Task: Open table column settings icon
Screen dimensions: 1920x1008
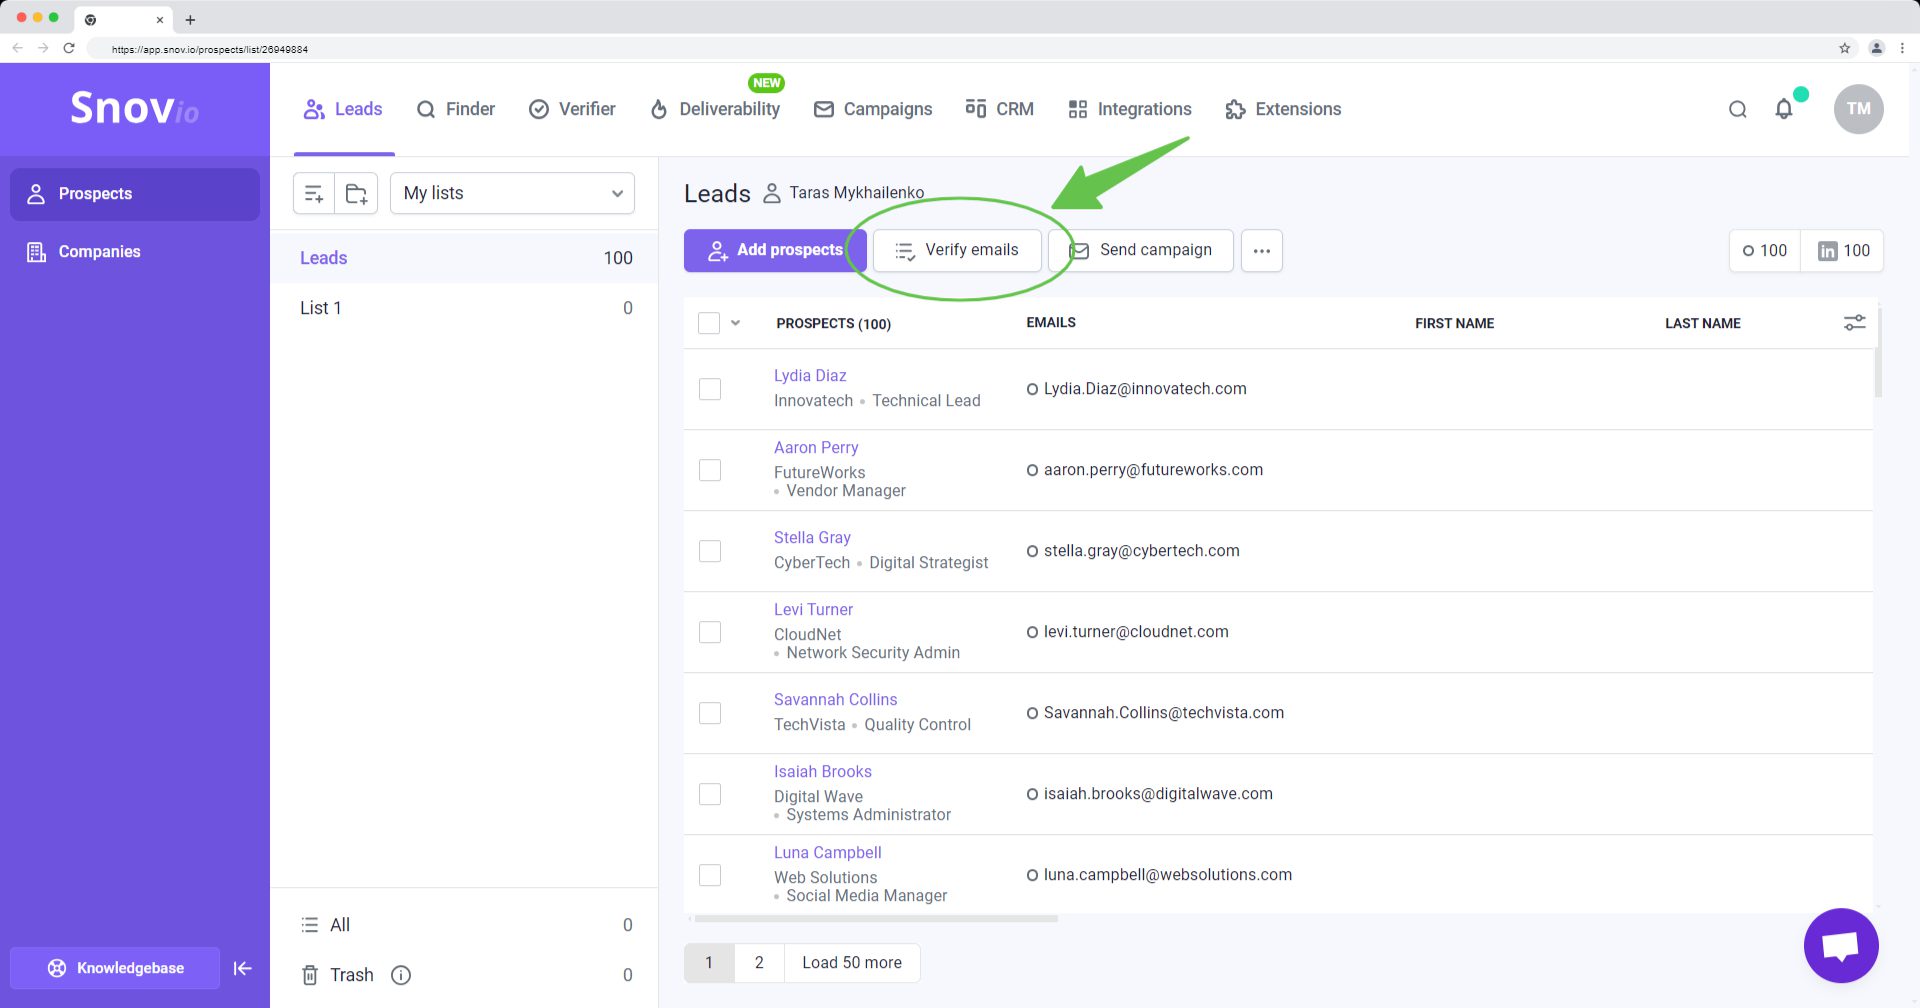Action: [1854, 323]
